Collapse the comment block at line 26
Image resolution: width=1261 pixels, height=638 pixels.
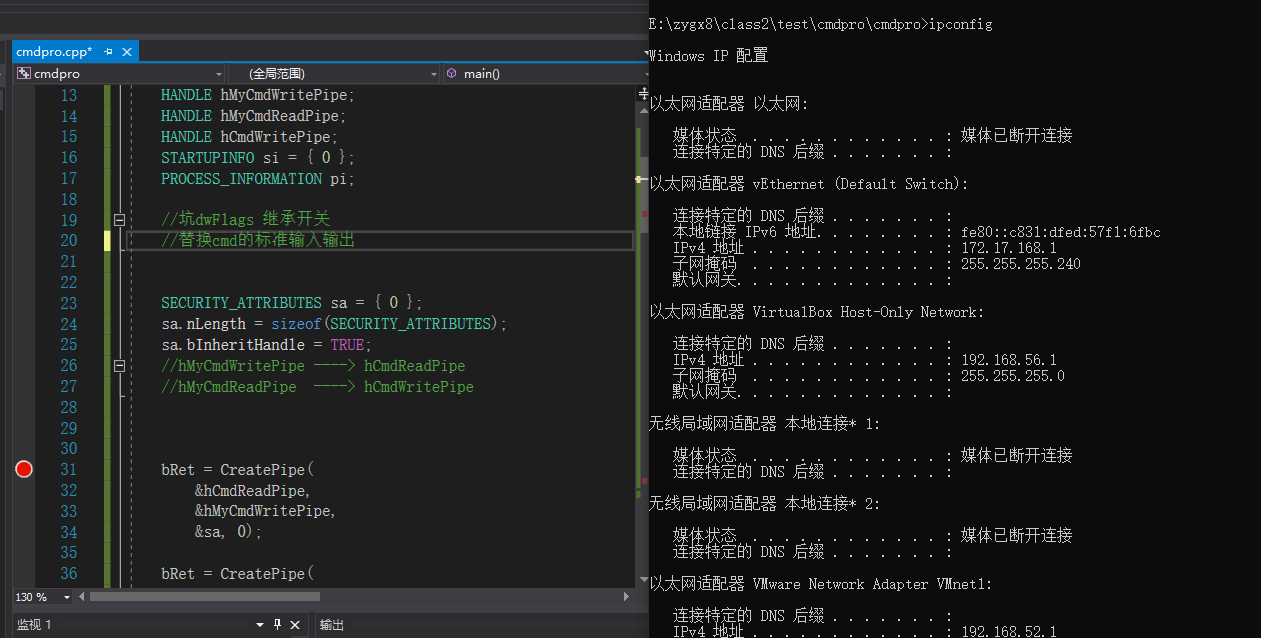(x=119, y=366)
